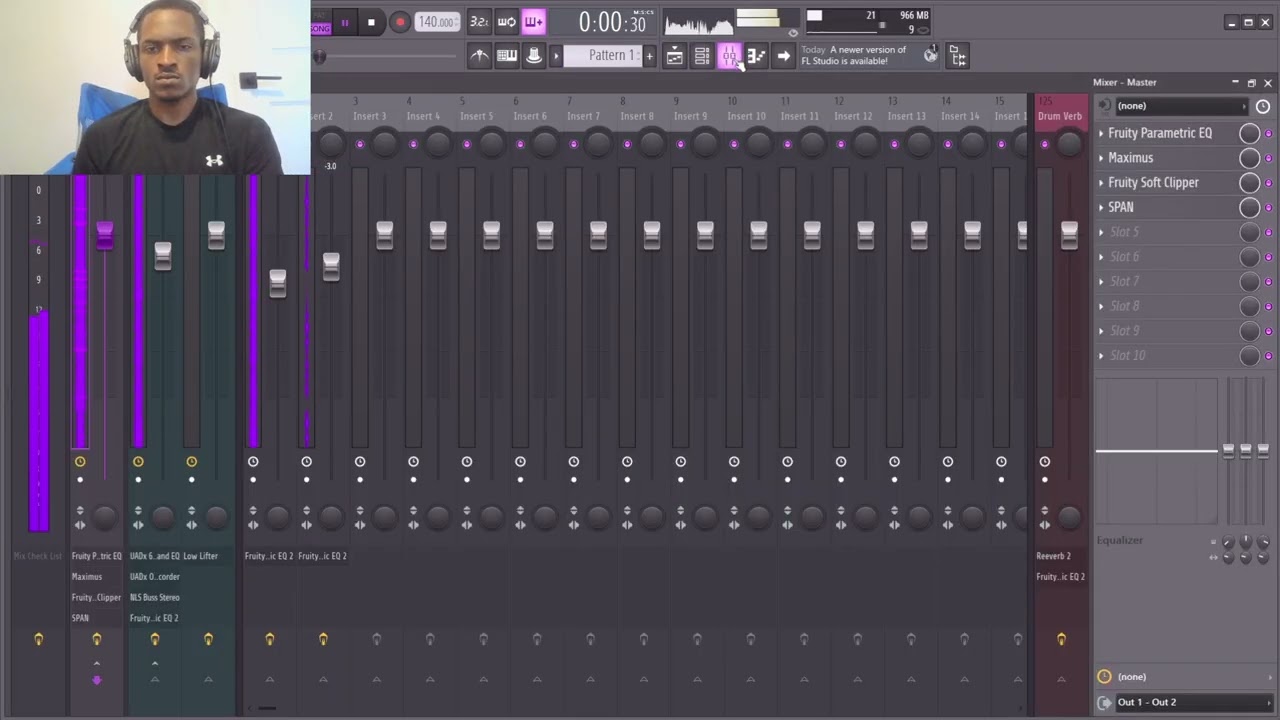Click the yellow clock icon beside bottom (none)
1280x720 pixels.
coord(1104,677)
